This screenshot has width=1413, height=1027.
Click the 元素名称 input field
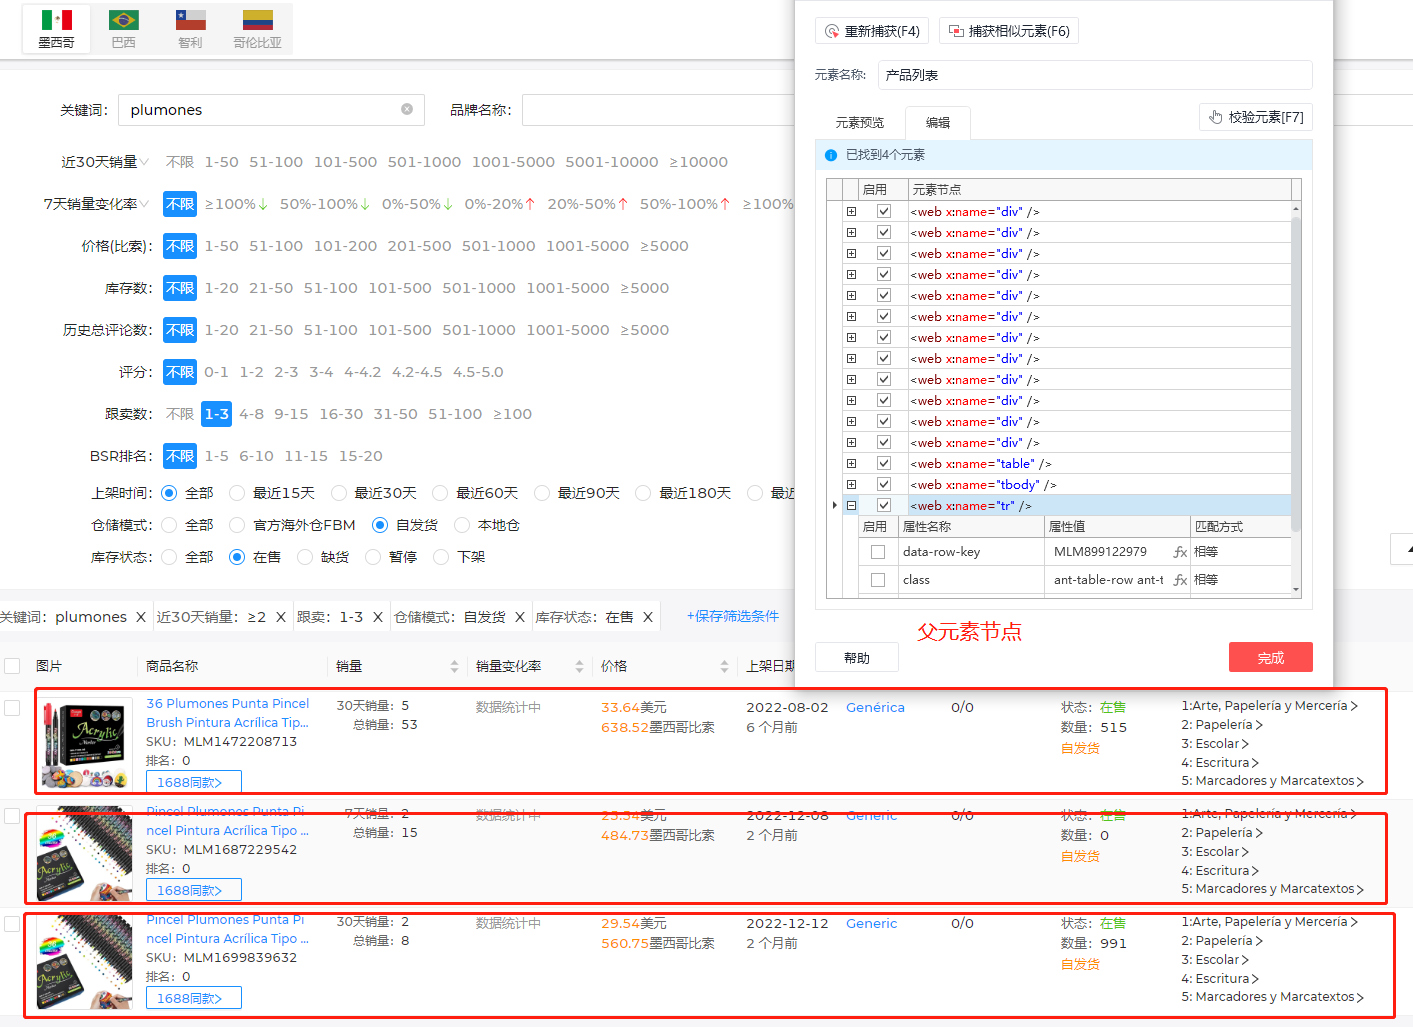pos(1094,75)
